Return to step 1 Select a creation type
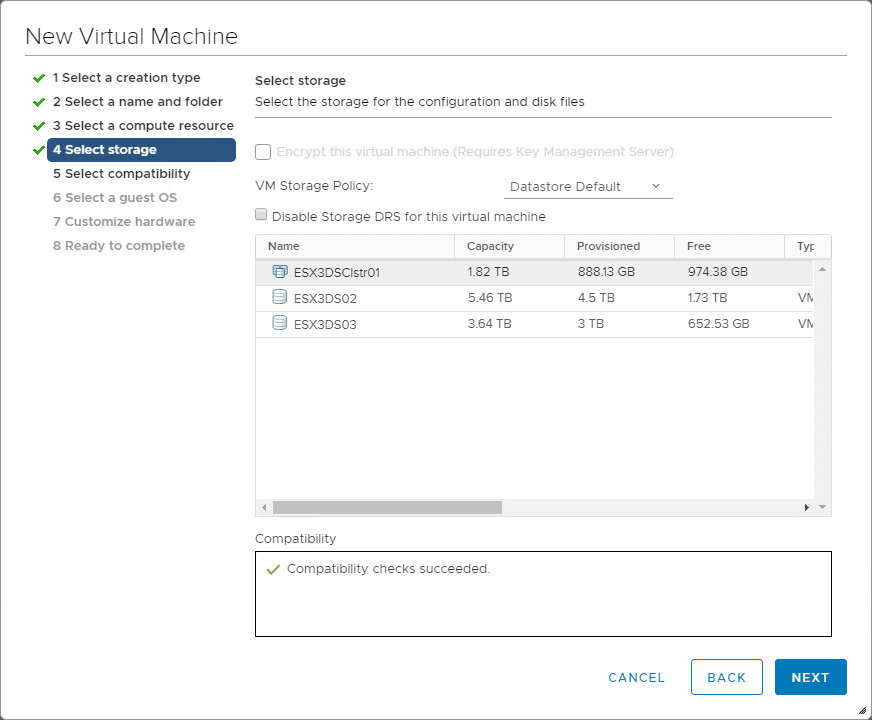Image resolution: width=872 pixels, height=720 pixels. click(126, 78)
